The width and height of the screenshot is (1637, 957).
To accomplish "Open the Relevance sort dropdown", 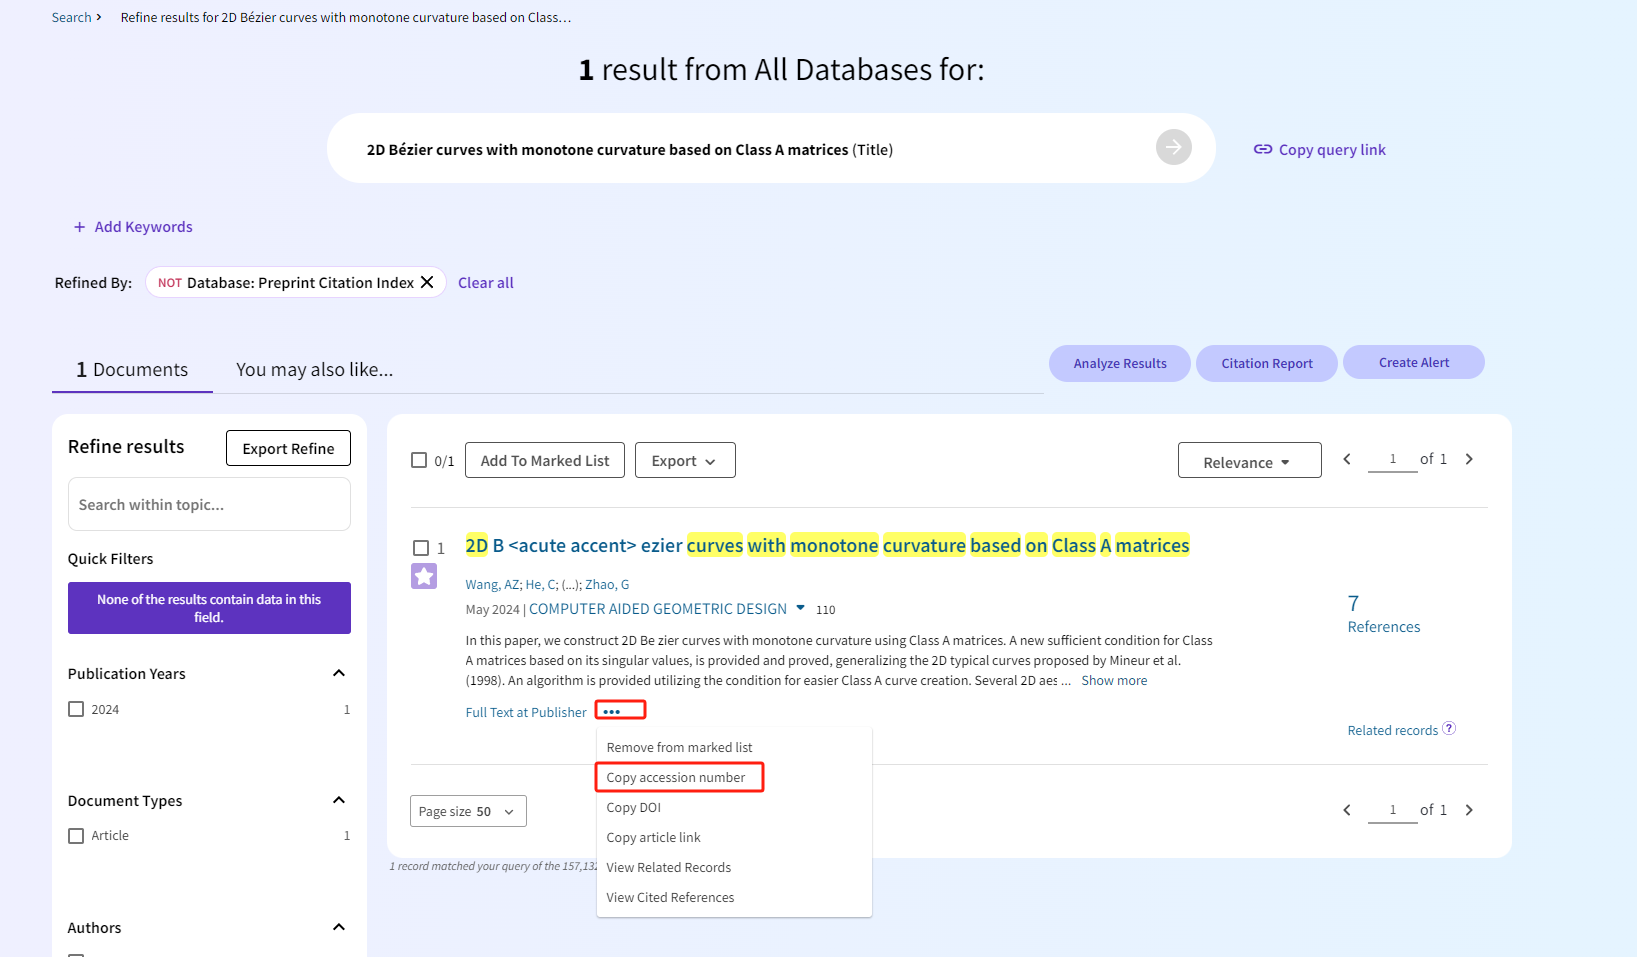I will [x=1249, y=461].
